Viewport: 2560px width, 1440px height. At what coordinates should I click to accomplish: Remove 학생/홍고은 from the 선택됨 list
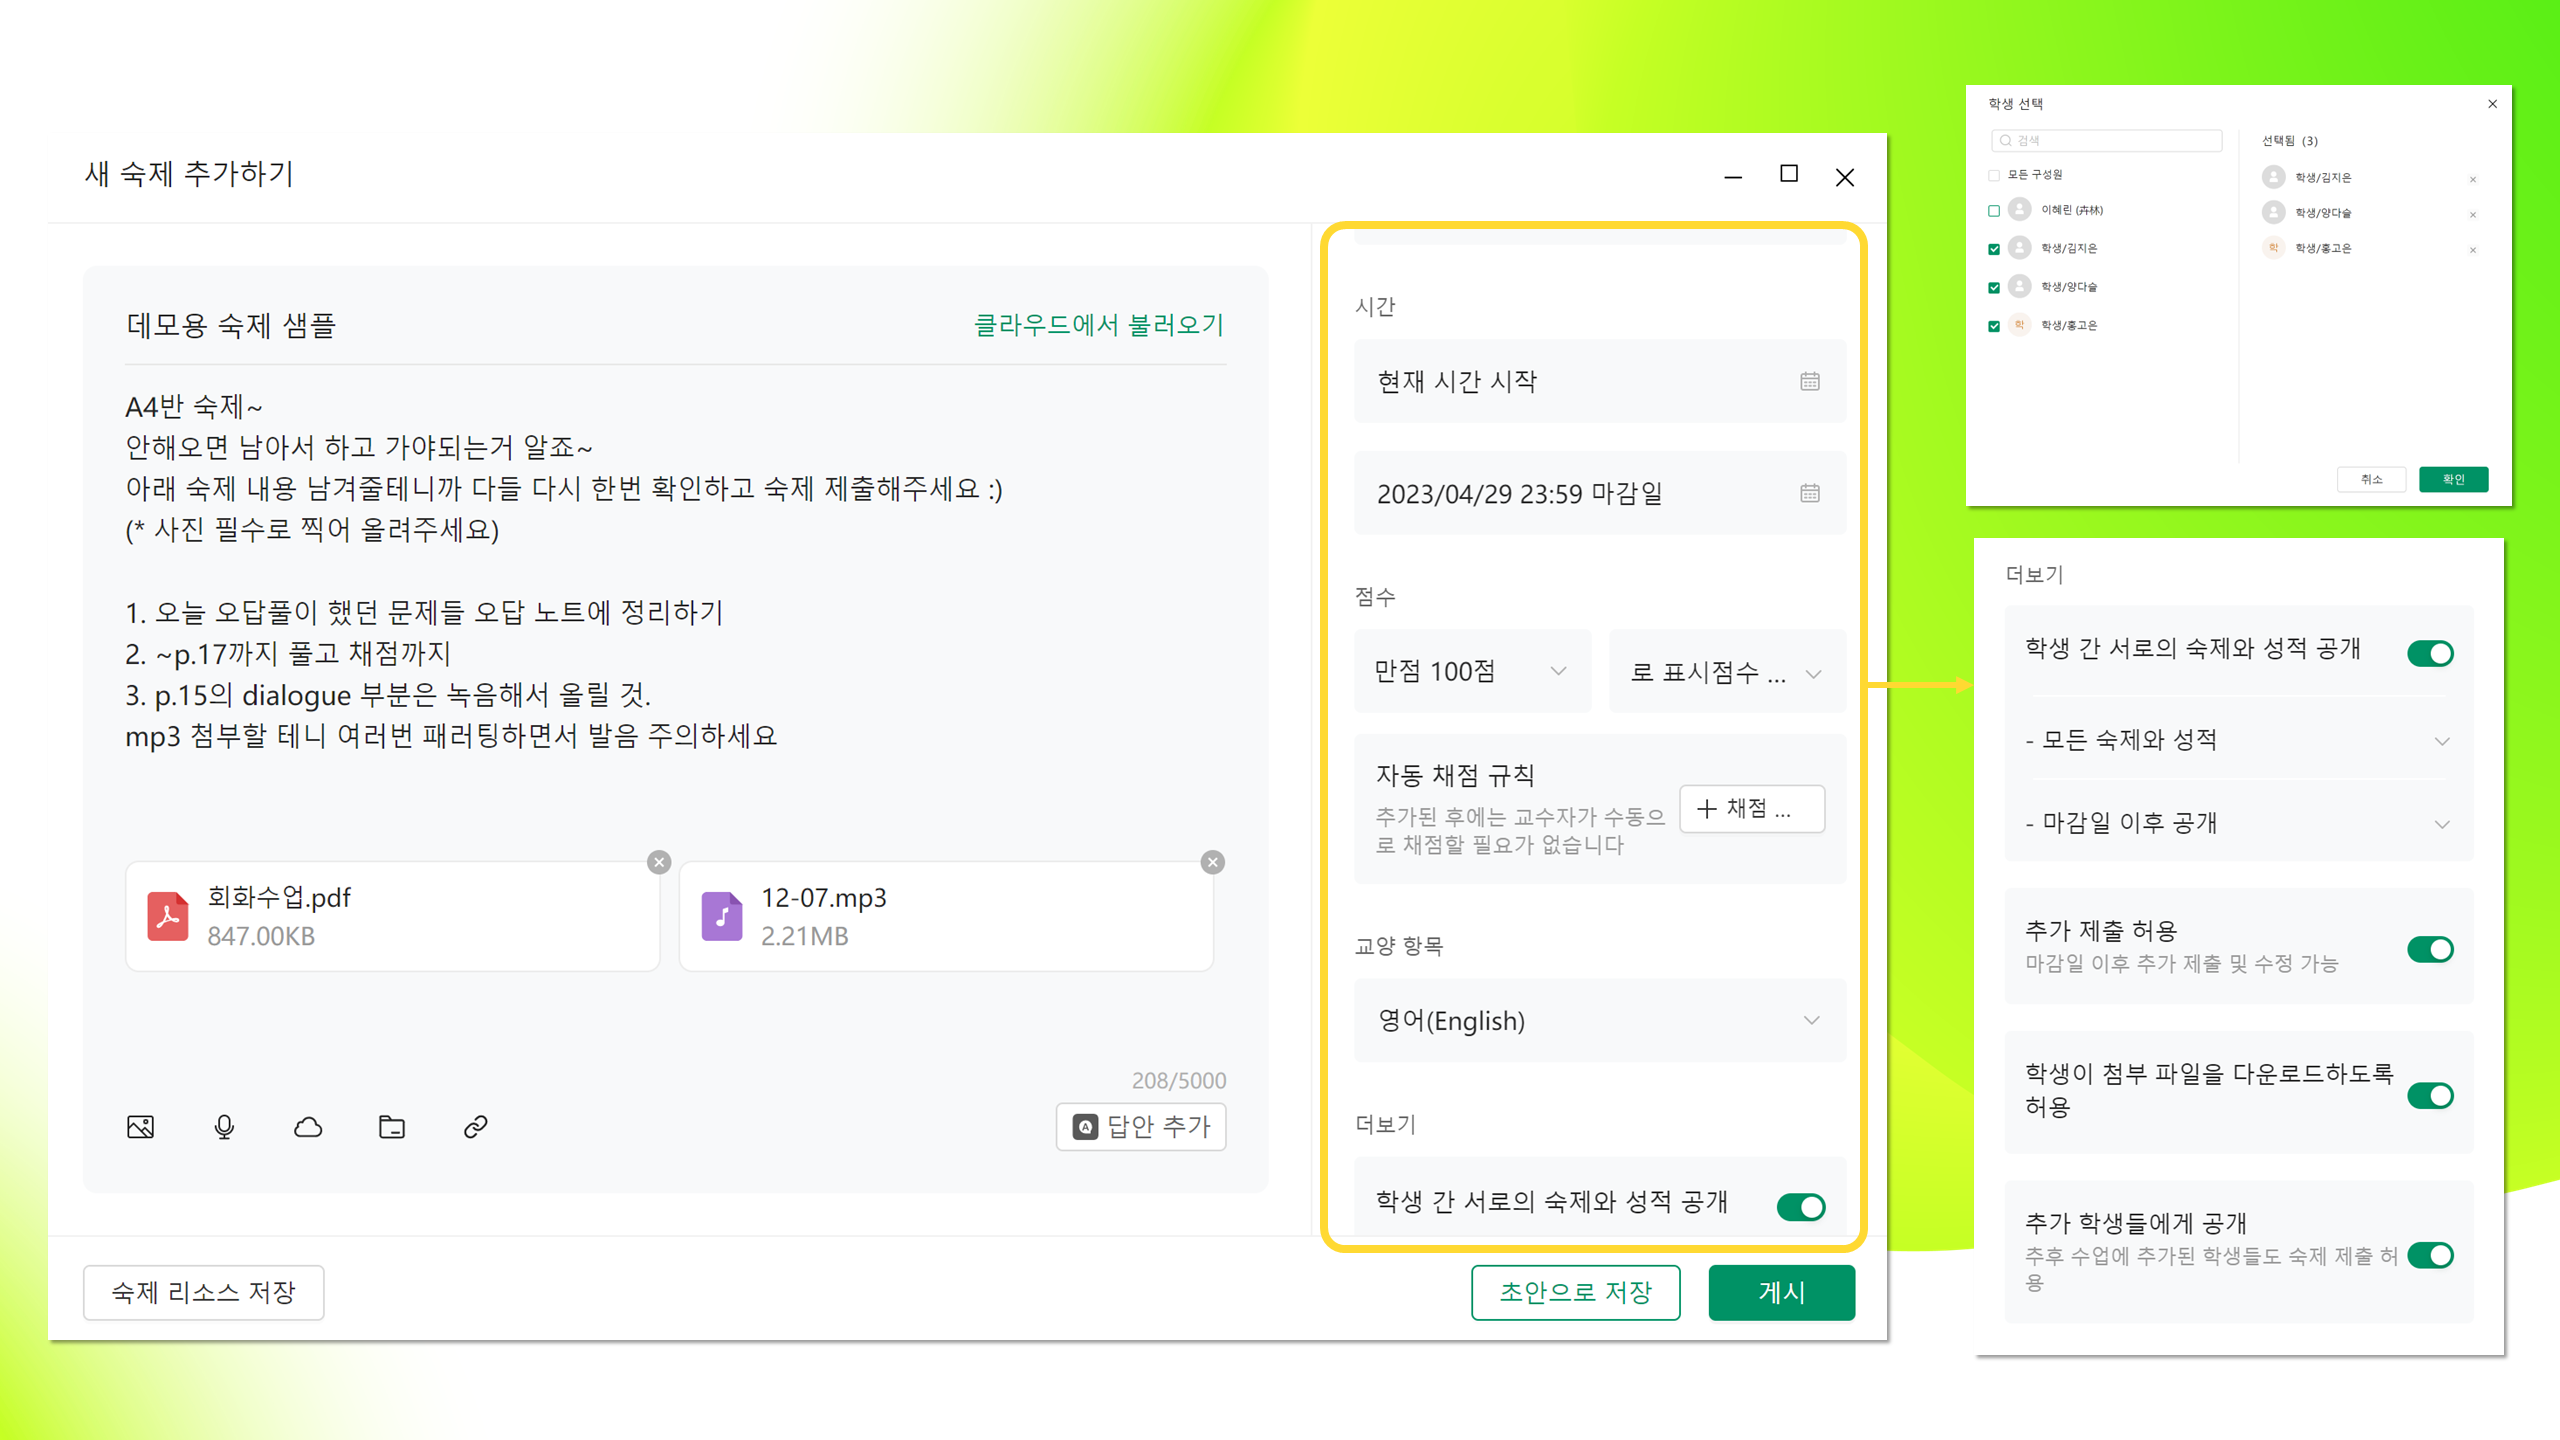click(x=2473, y=249)
